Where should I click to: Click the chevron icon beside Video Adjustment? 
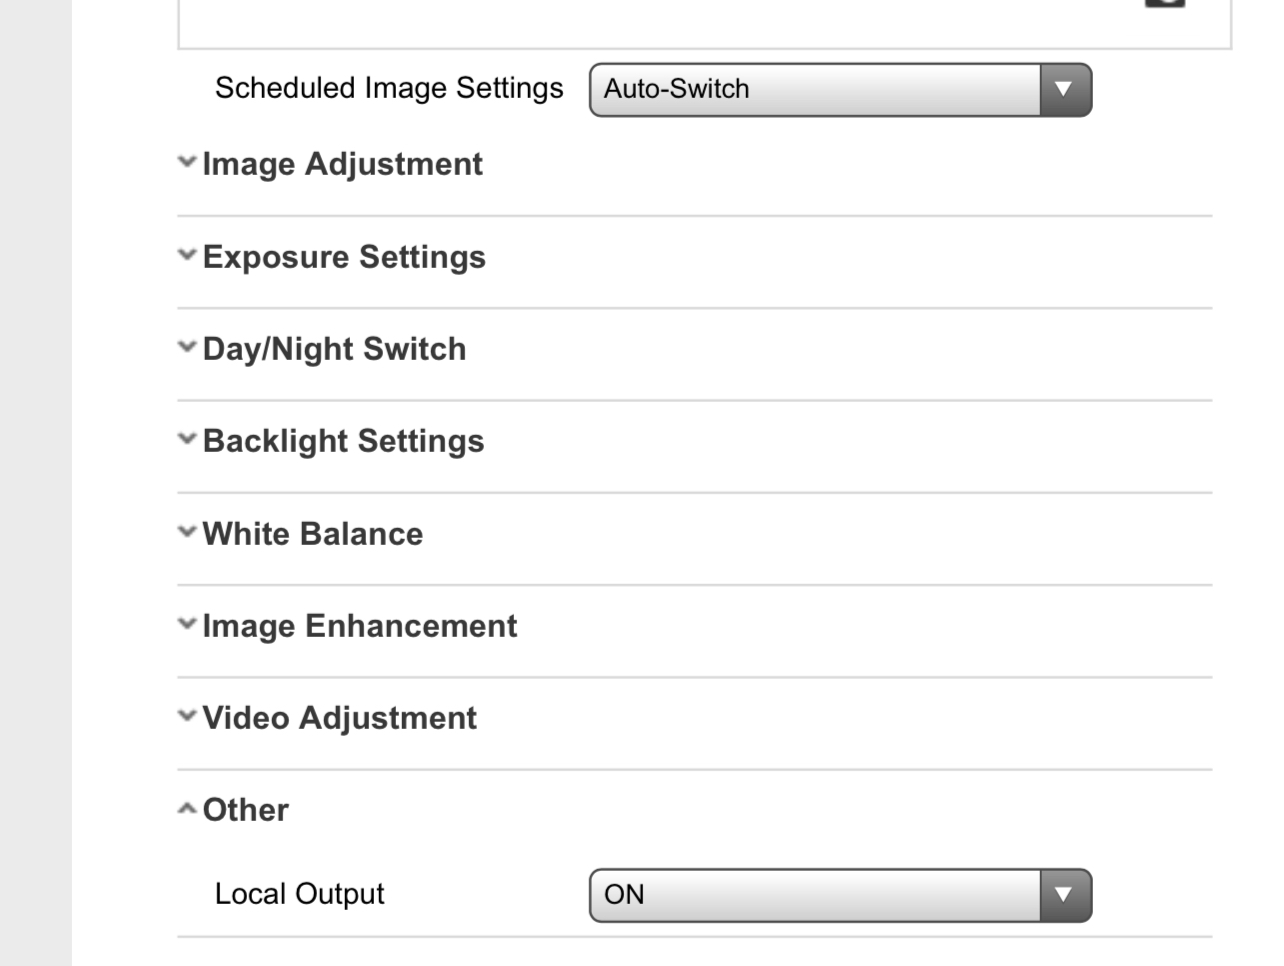click(x=187, y=716)
